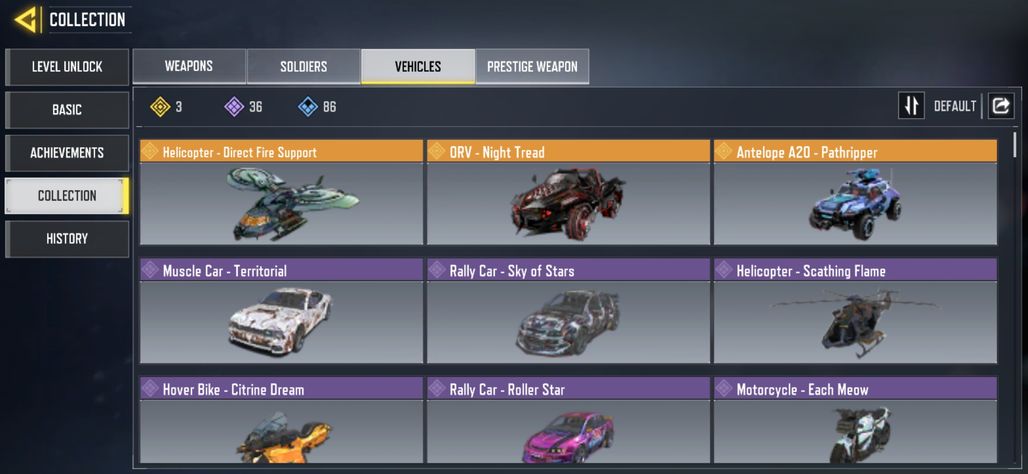This screenshot has width=1028, height=474.
Task: Select the Helicopter Direct Fire Support thumbnail
Action: 281,204
